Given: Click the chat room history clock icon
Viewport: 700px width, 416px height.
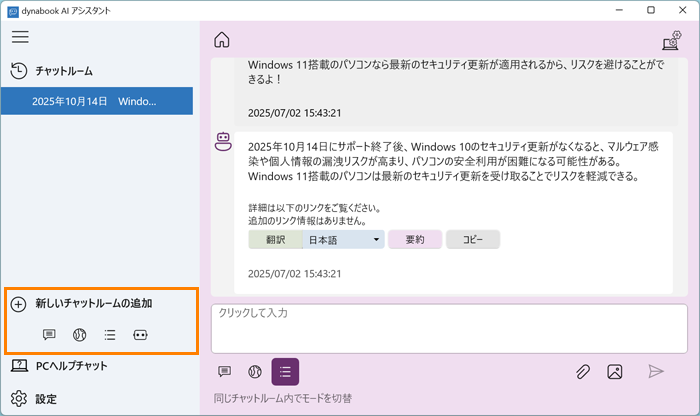Looking at the screenshot, I should (x=18, y=71).
